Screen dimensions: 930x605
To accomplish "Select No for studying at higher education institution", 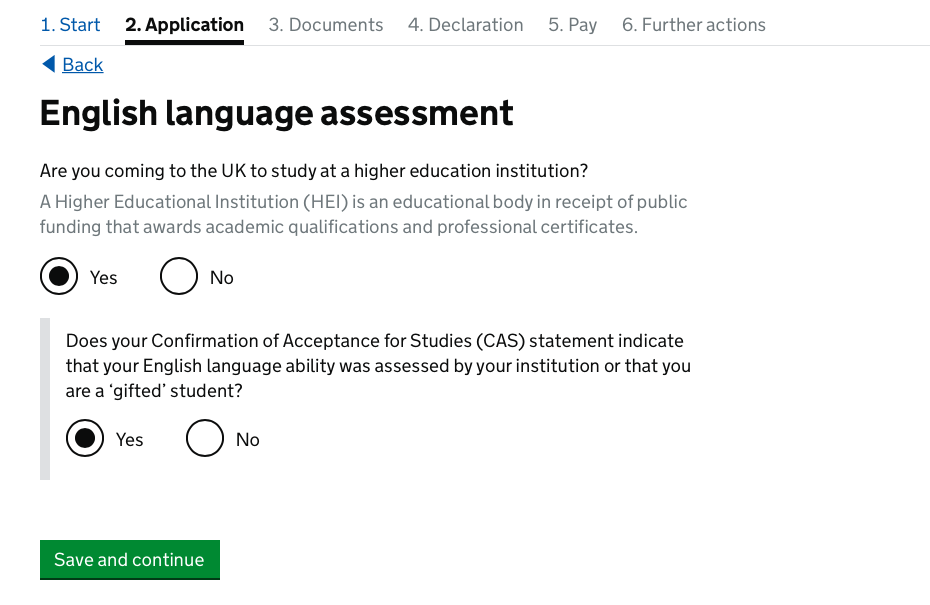I will point(179,276).
